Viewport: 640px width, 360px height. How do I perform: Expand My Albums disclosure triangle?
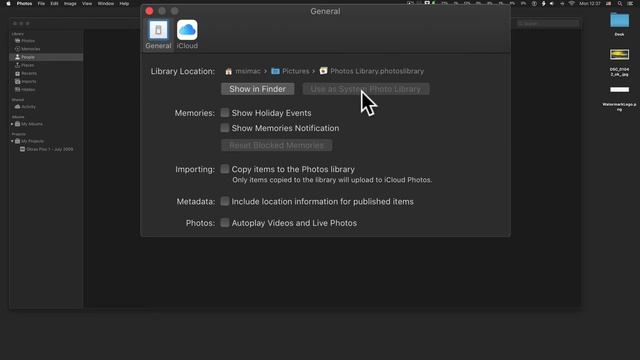12,124
